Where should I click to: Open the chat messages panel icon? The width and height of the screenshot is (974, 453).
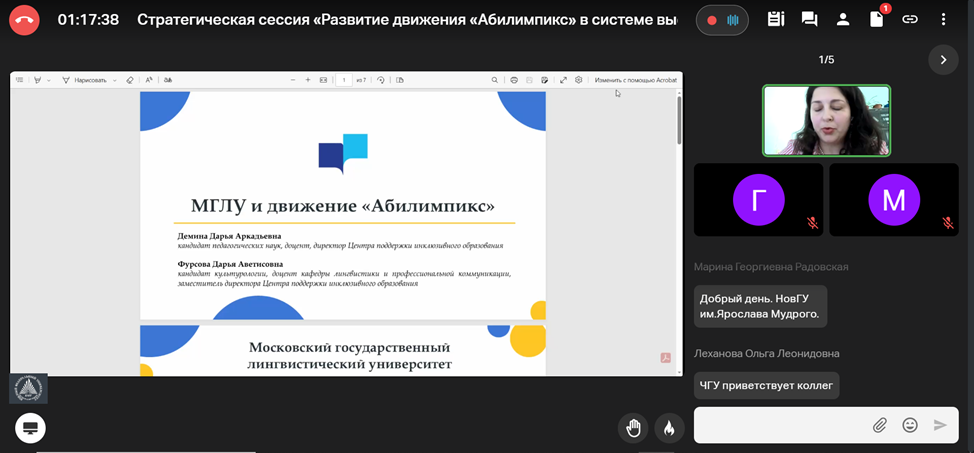tap(809, 19)
